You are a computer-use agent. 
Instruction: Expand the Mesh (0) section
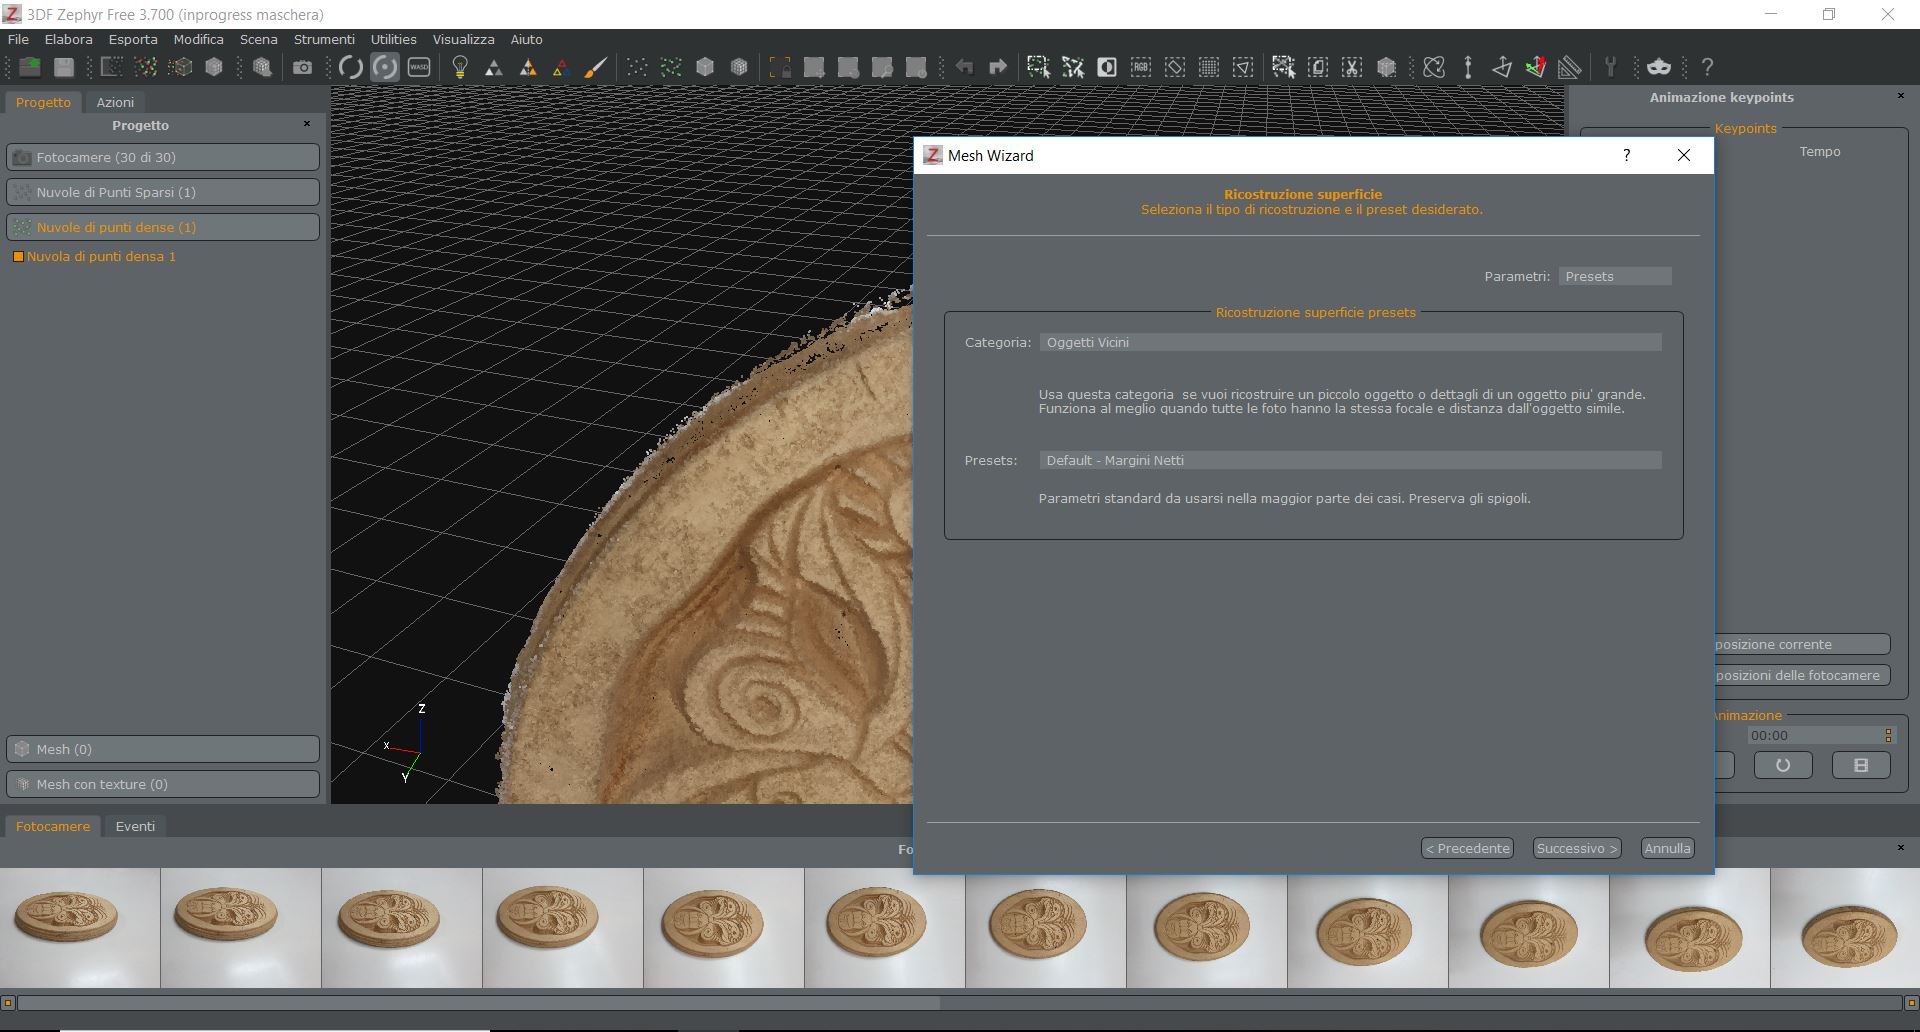(163, 749)
